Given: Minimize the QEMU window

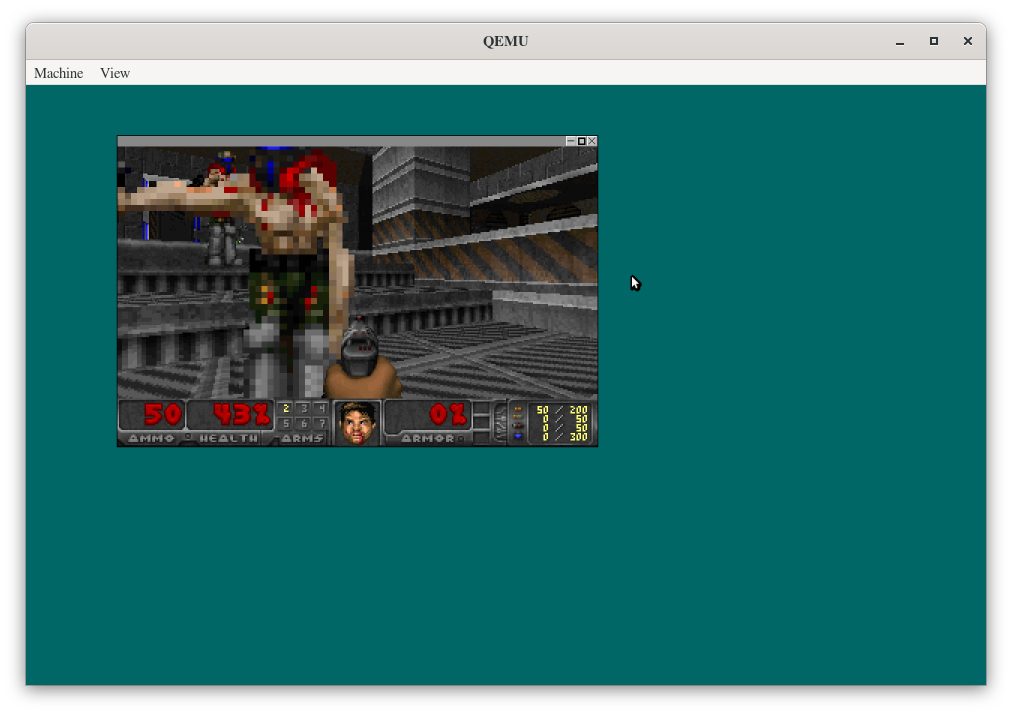Looking at the screenshot, I should 900,41.
